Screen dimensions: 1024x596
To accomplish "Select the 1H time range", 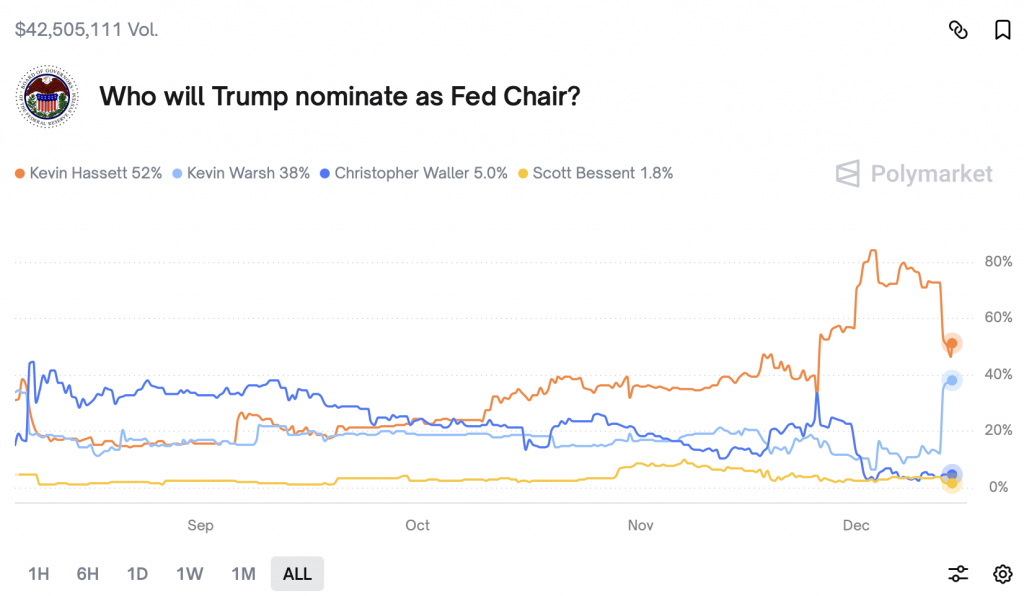I will [38, 574].
